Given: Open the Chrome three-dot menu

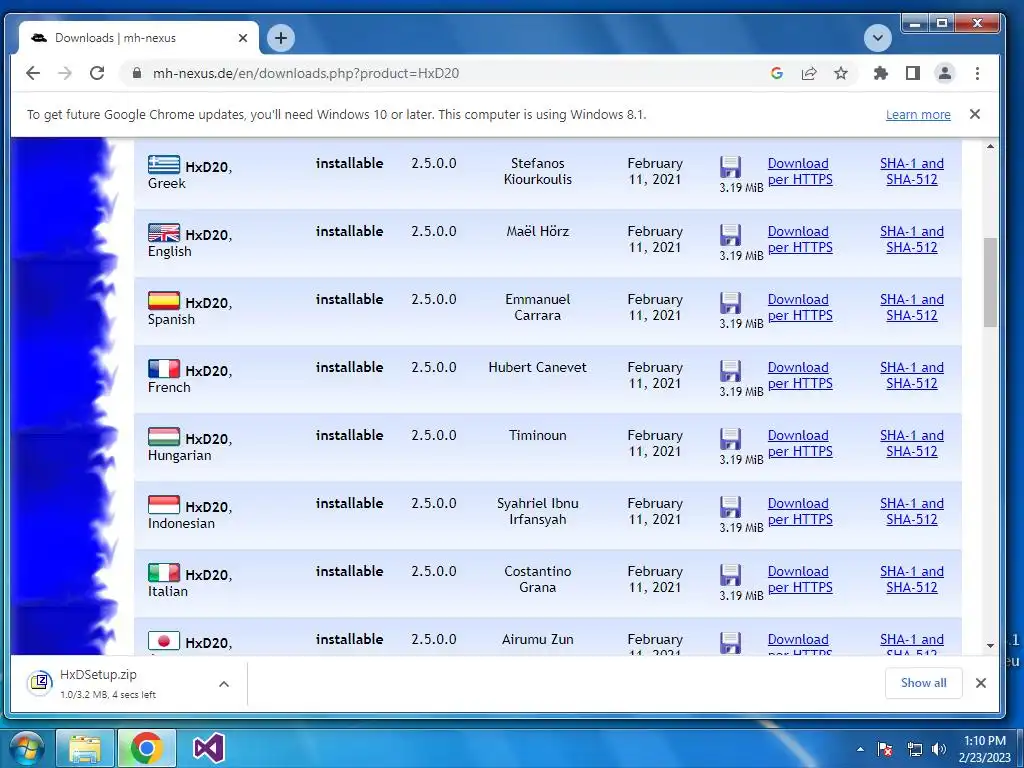Looking at the screenshot, I should 977,73.
